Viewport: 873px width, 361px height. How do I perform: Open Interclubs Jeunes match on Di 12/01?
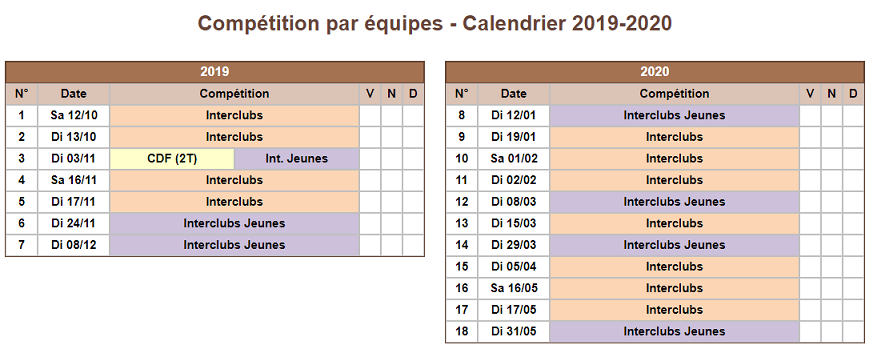674,115
